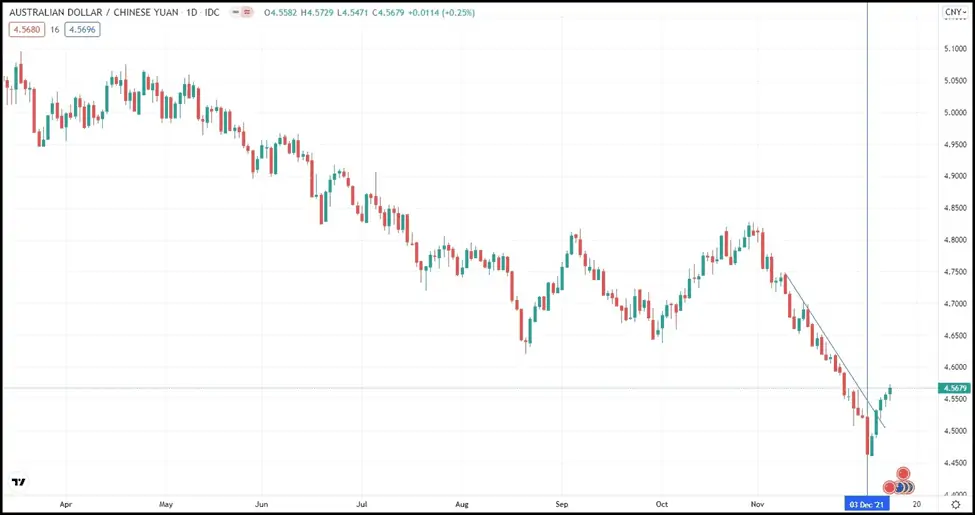The height and width of the screenshot is (515, 975).
Task: Click the TradingView logo icon
Action: point(17,482)
